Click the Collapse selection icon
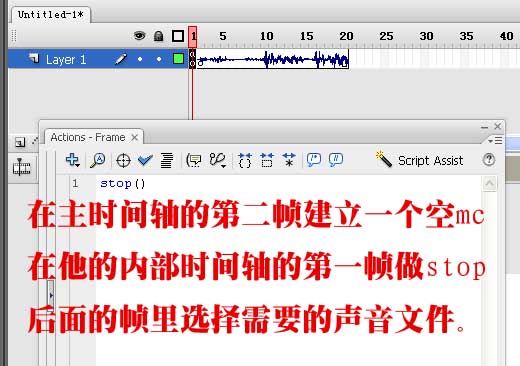This screenshot has width=520, height=366. tap(267, 160)
